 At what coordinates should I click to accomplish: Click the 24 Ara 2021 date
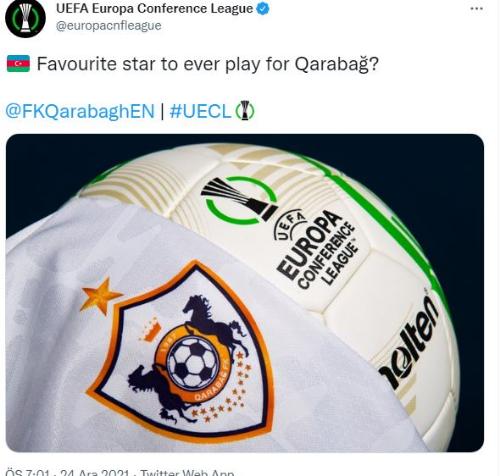(x=95, y=473)
